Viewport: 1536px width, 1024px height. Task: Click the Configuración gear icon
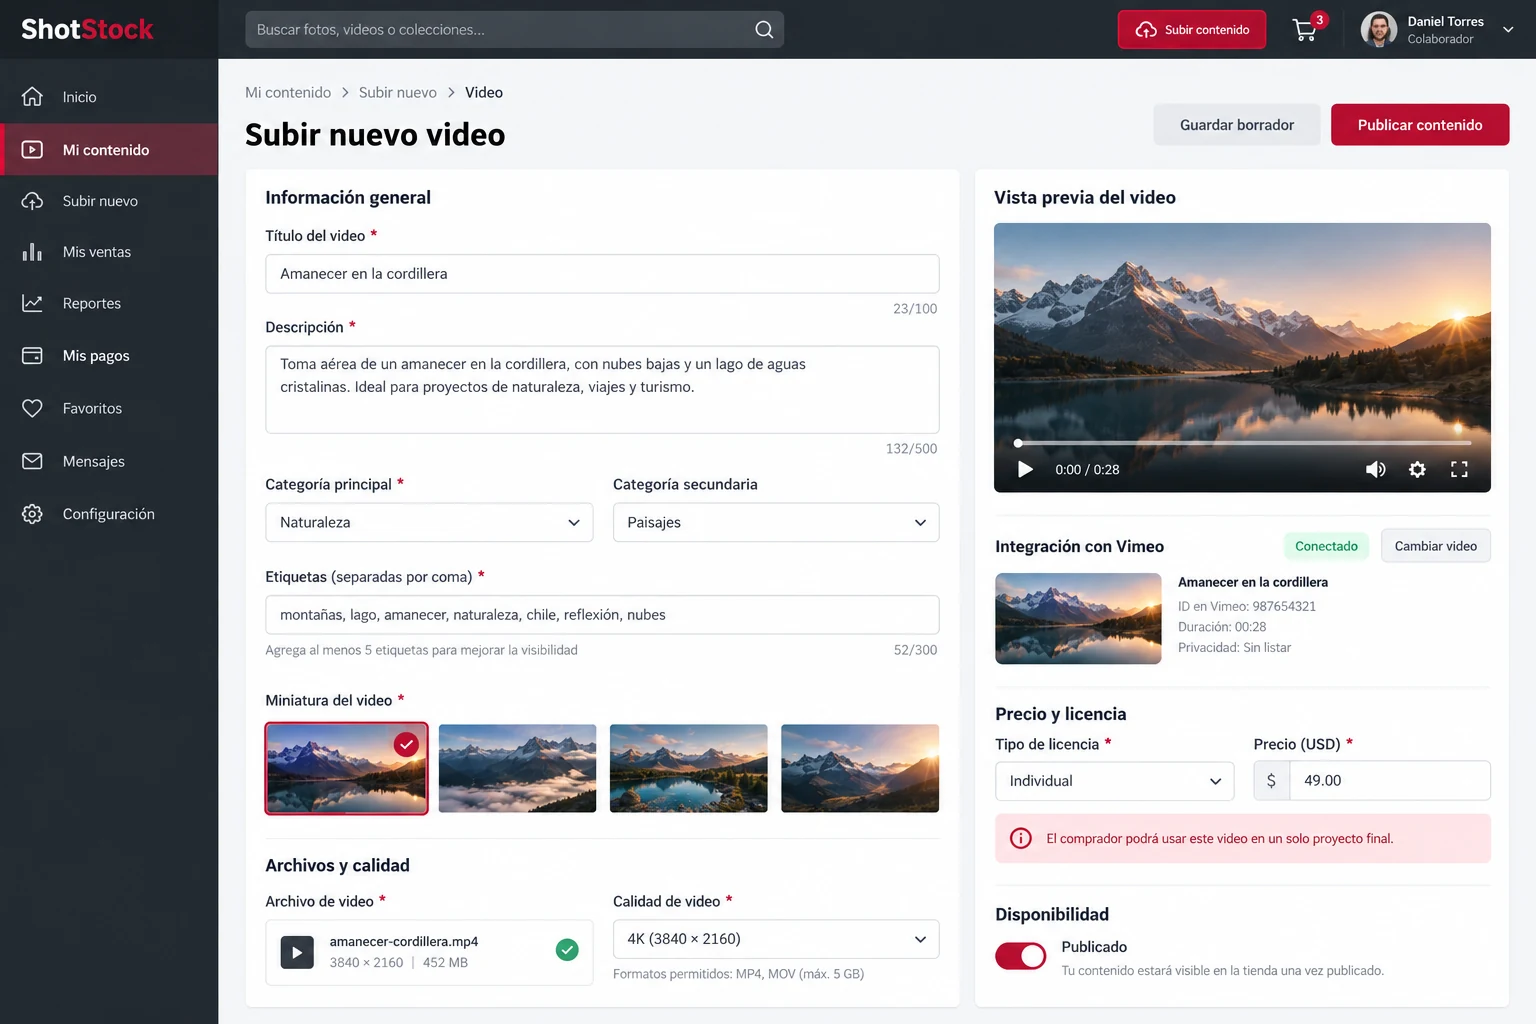32,514
